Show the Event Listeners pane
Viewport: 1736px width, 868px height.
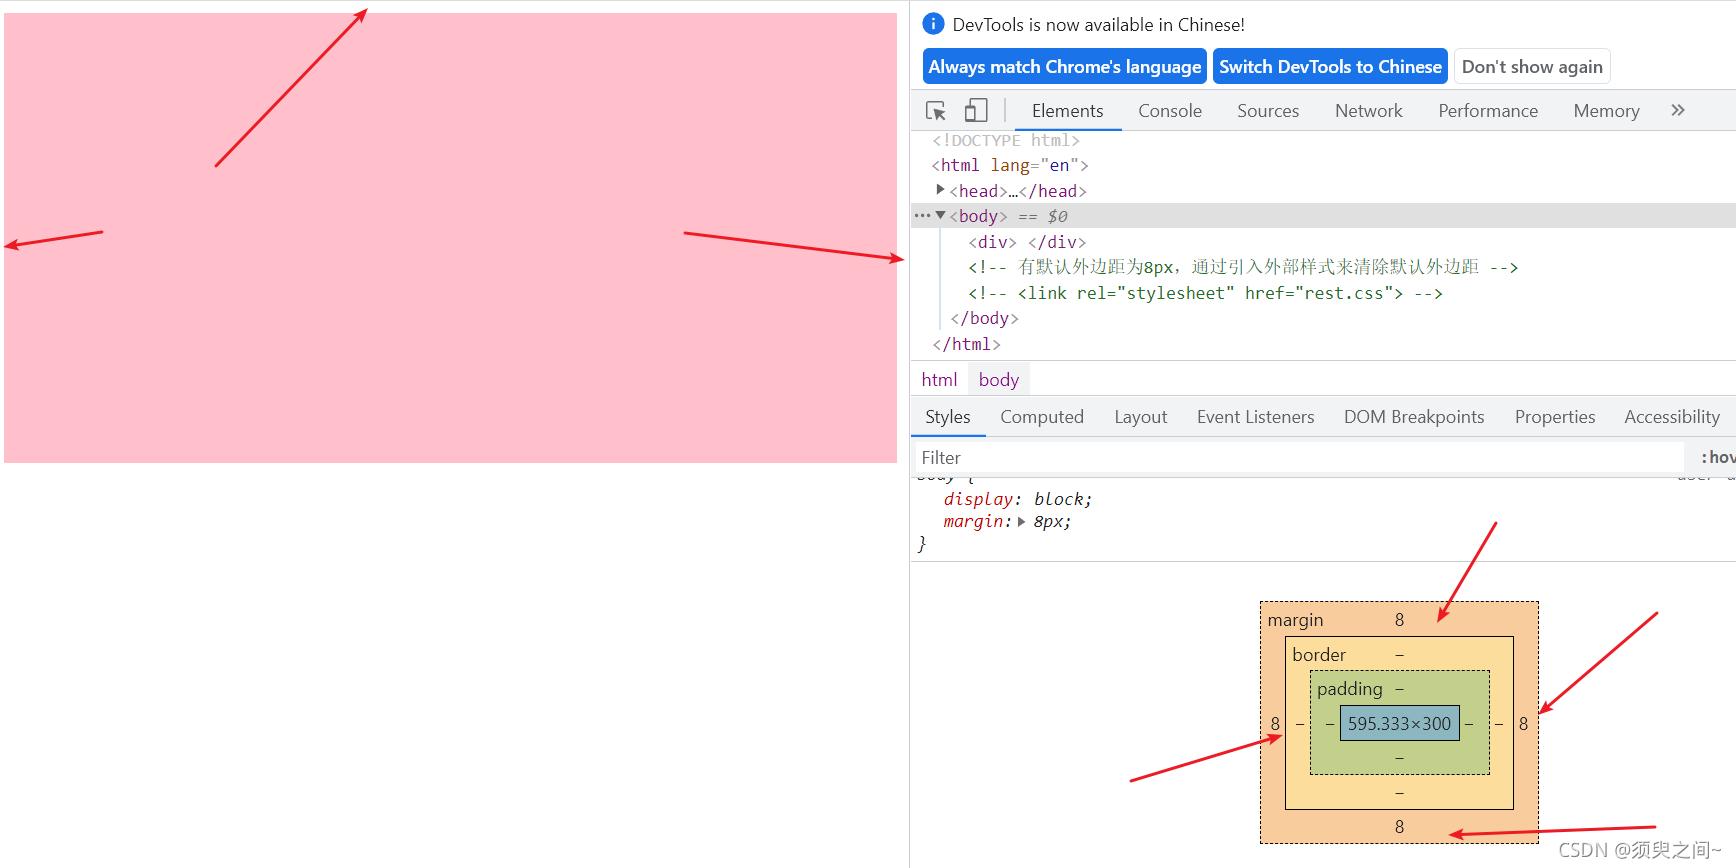(x=1255, y=417)
